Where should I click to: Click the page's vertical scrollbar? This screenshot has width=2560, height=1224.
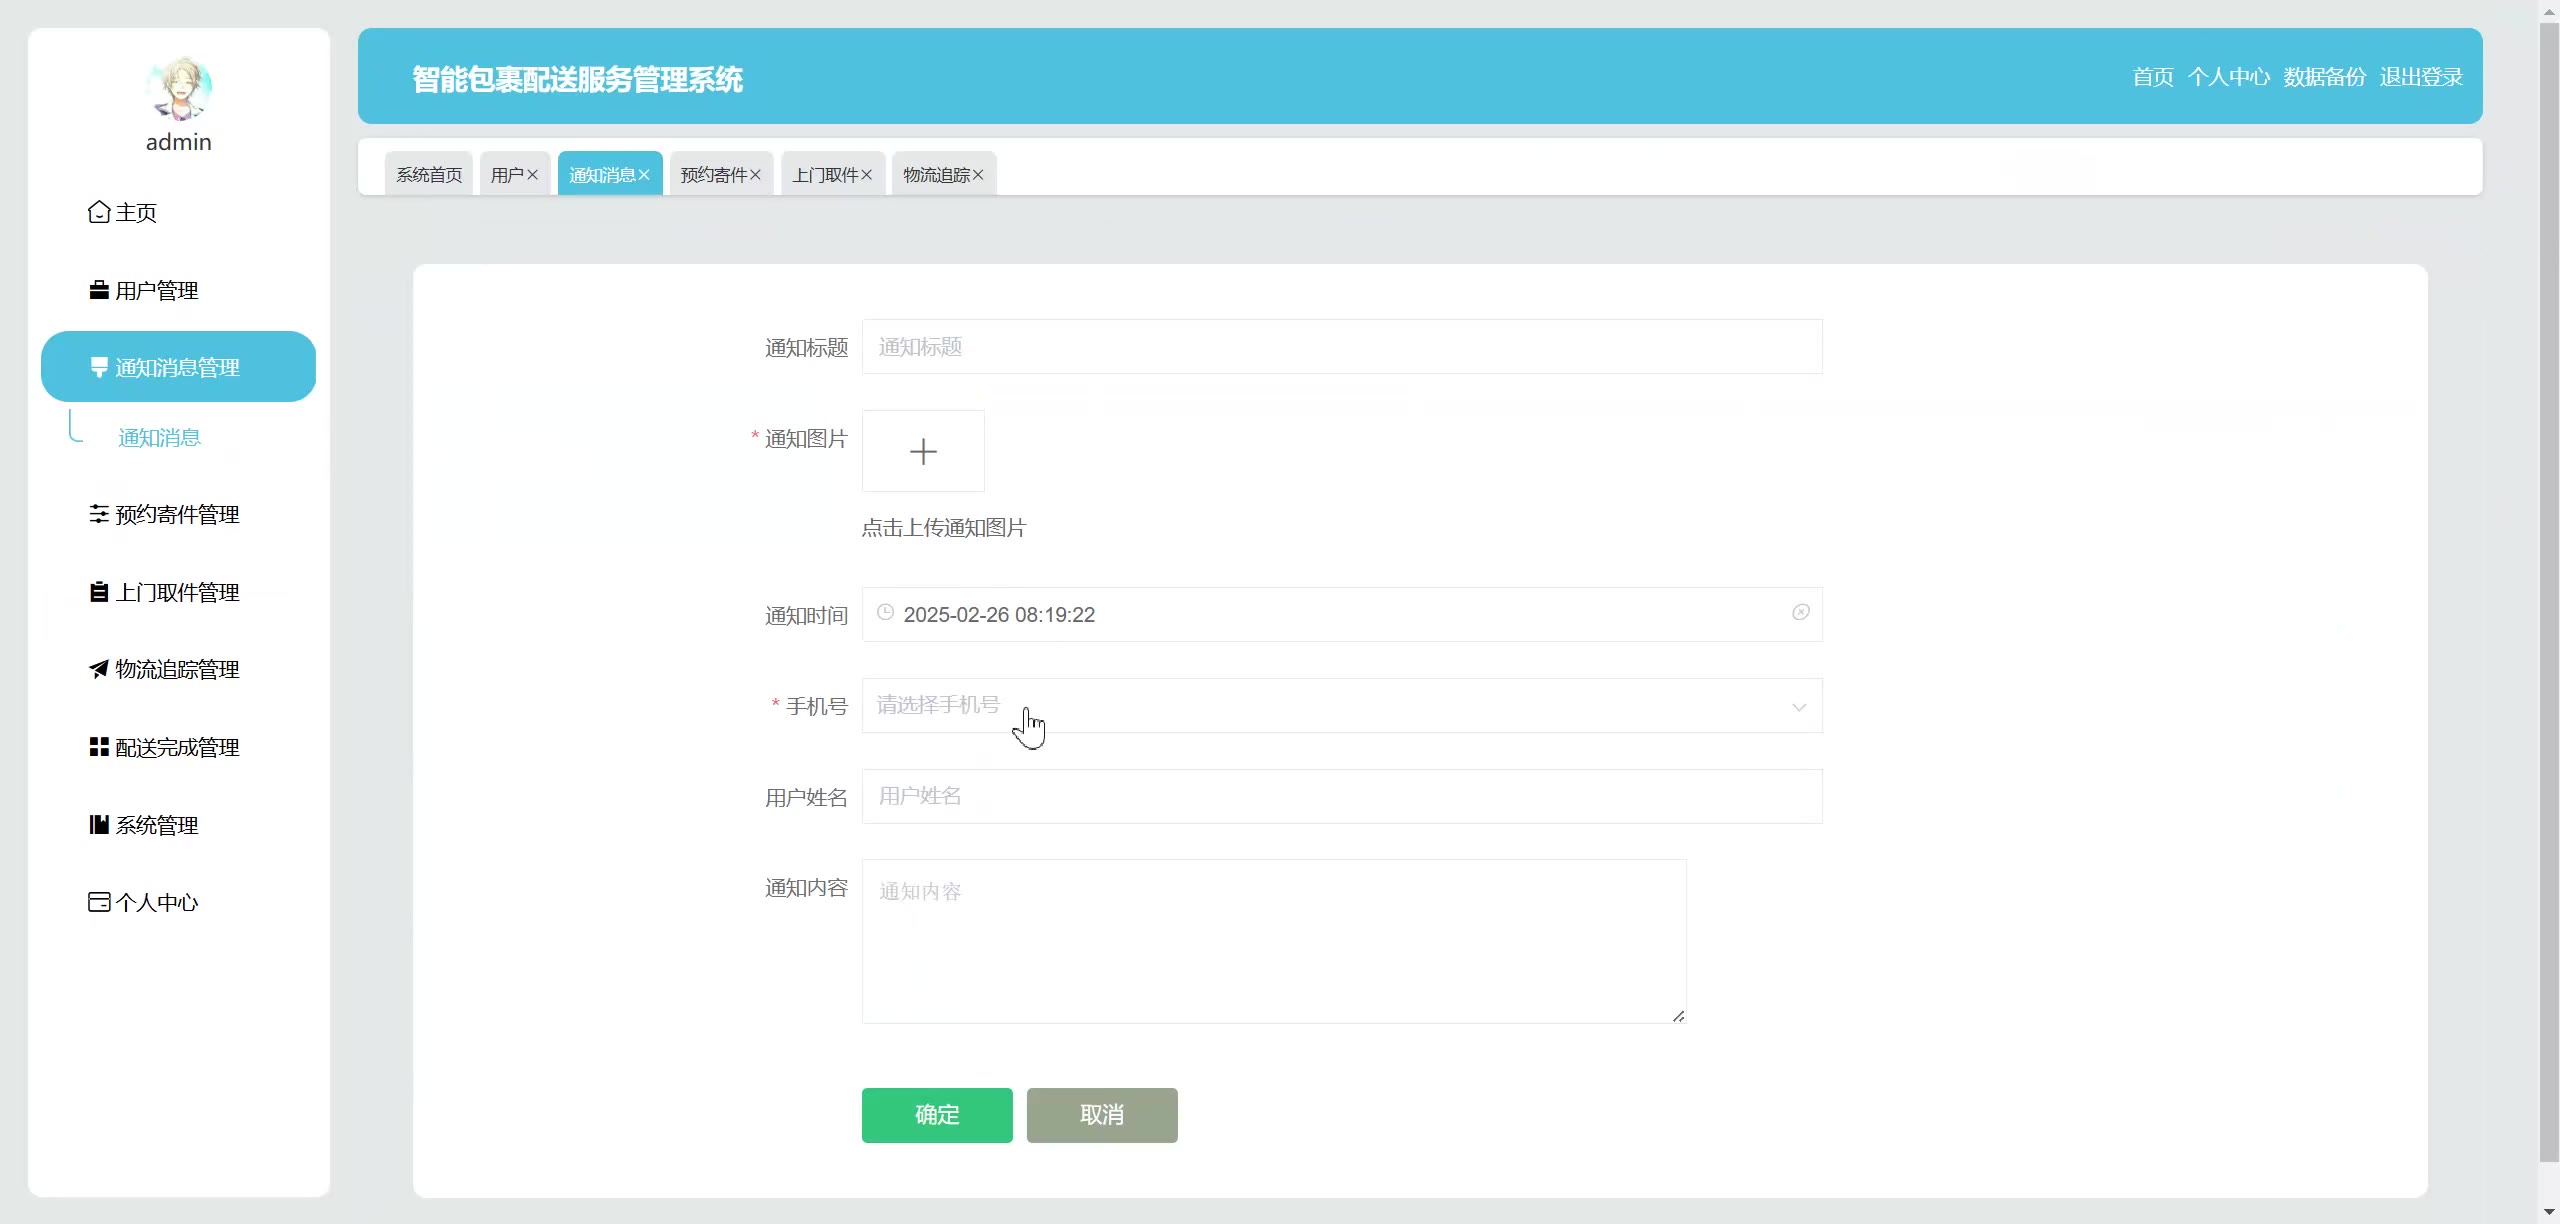point(2548,600)
